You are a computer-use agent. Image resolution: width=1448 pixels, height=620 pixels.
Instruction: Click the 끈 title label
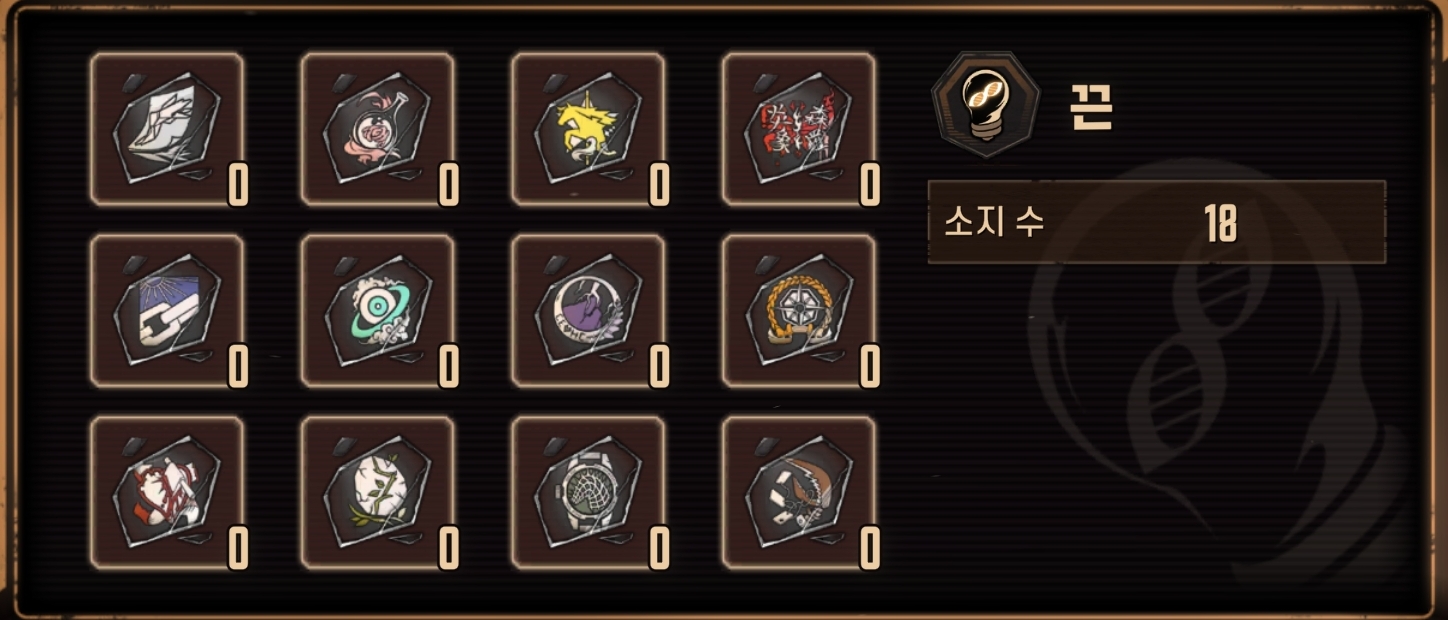(x=1091, y=106)
